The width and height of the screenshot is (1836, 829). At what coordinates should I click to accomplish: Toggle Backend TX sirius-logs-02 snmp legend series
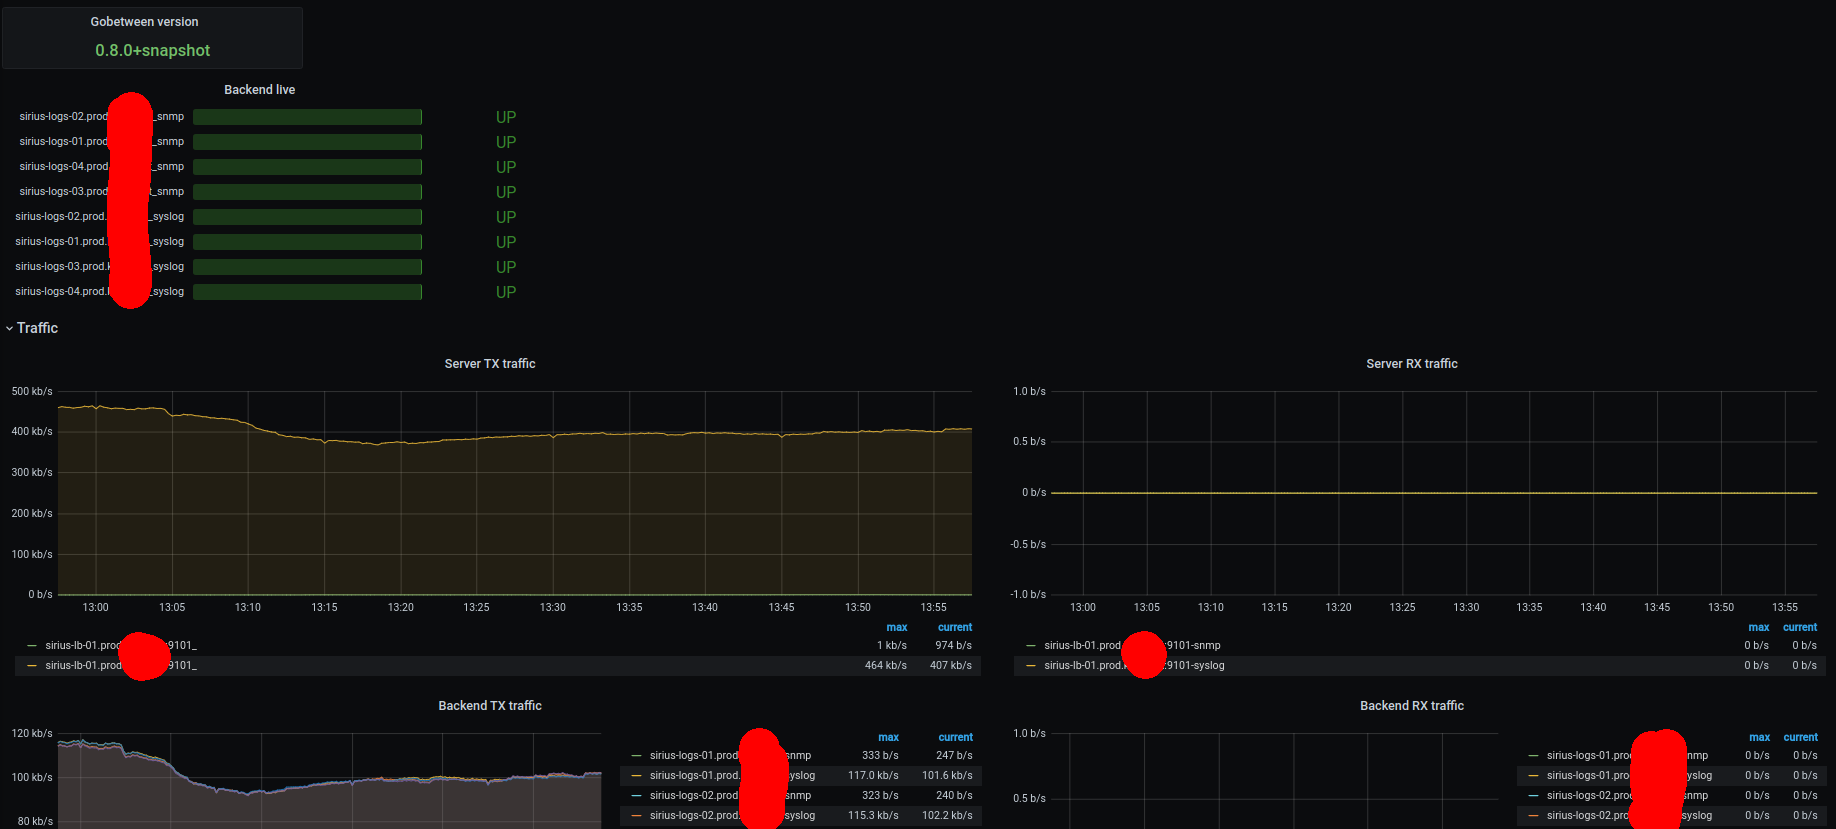pyautogui.click(x=730, y=796)
